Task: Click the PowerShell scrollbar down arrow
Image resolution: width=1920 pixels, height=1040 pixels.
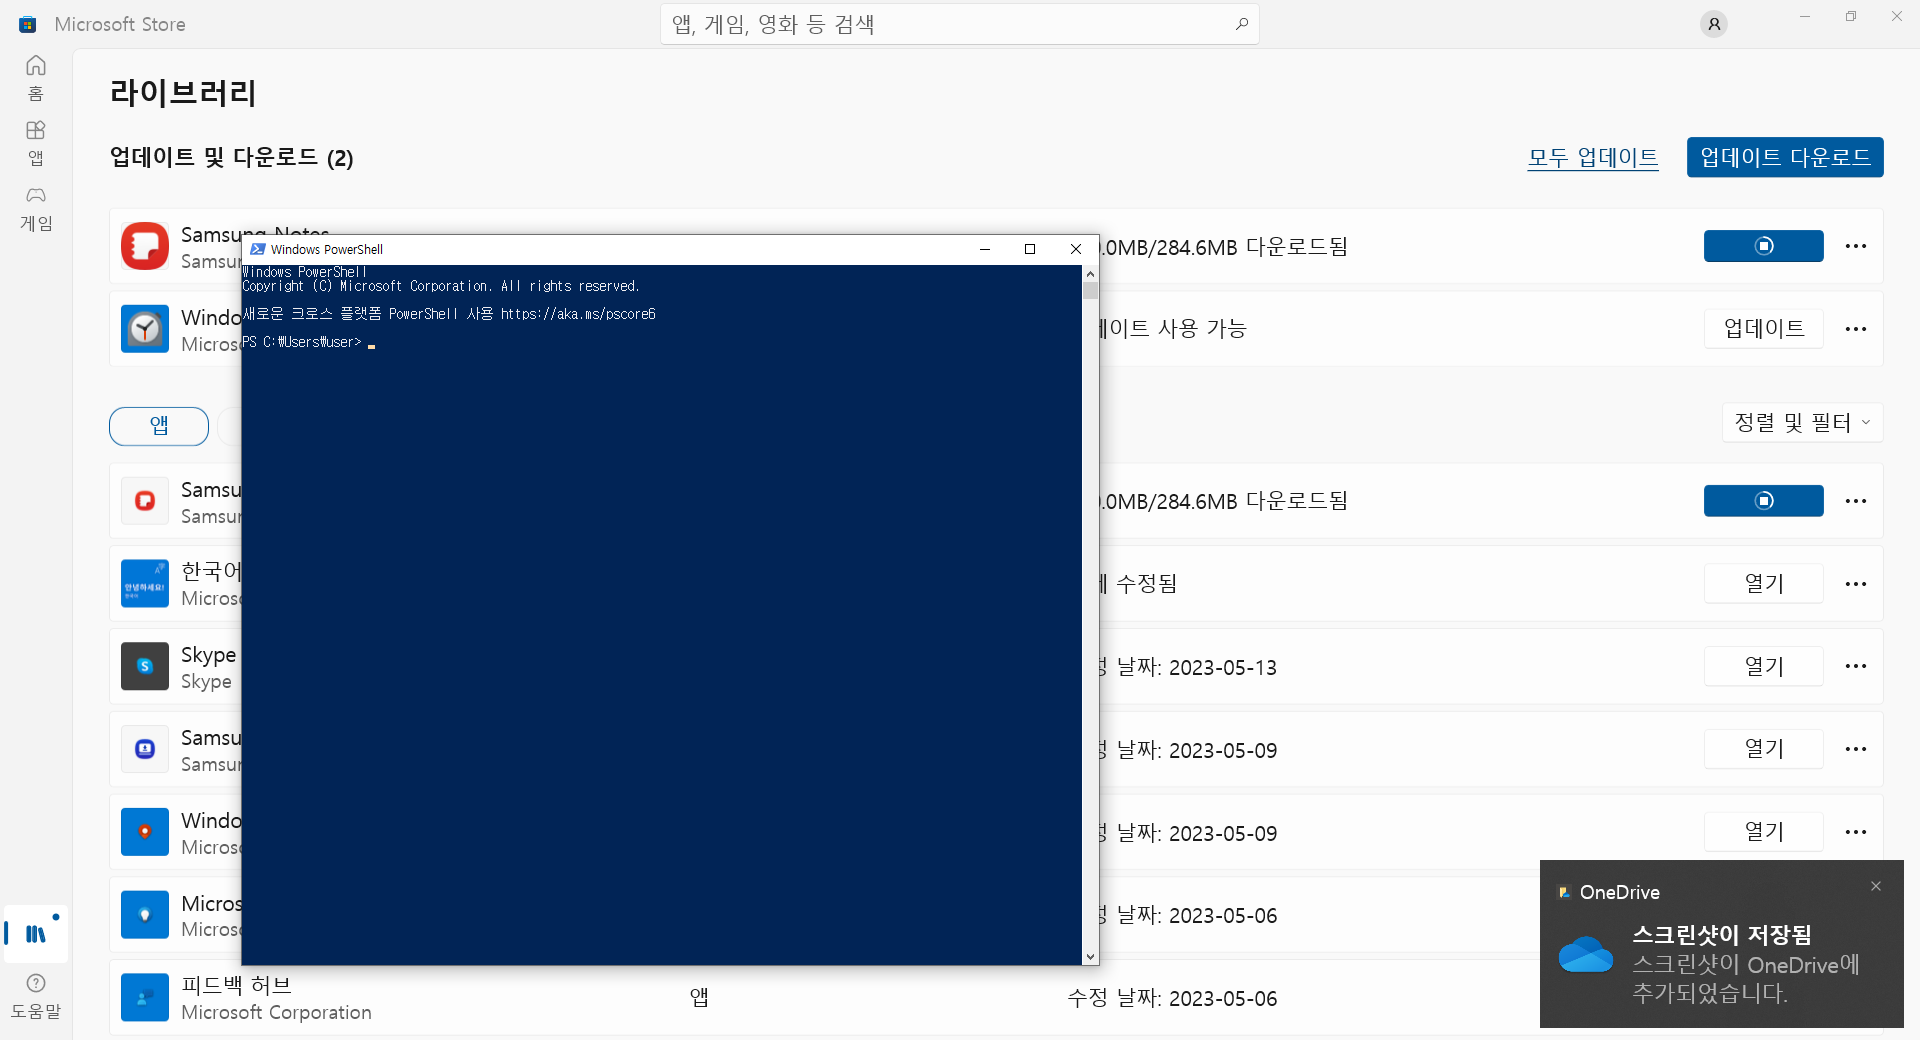Action: point(1090,957)
